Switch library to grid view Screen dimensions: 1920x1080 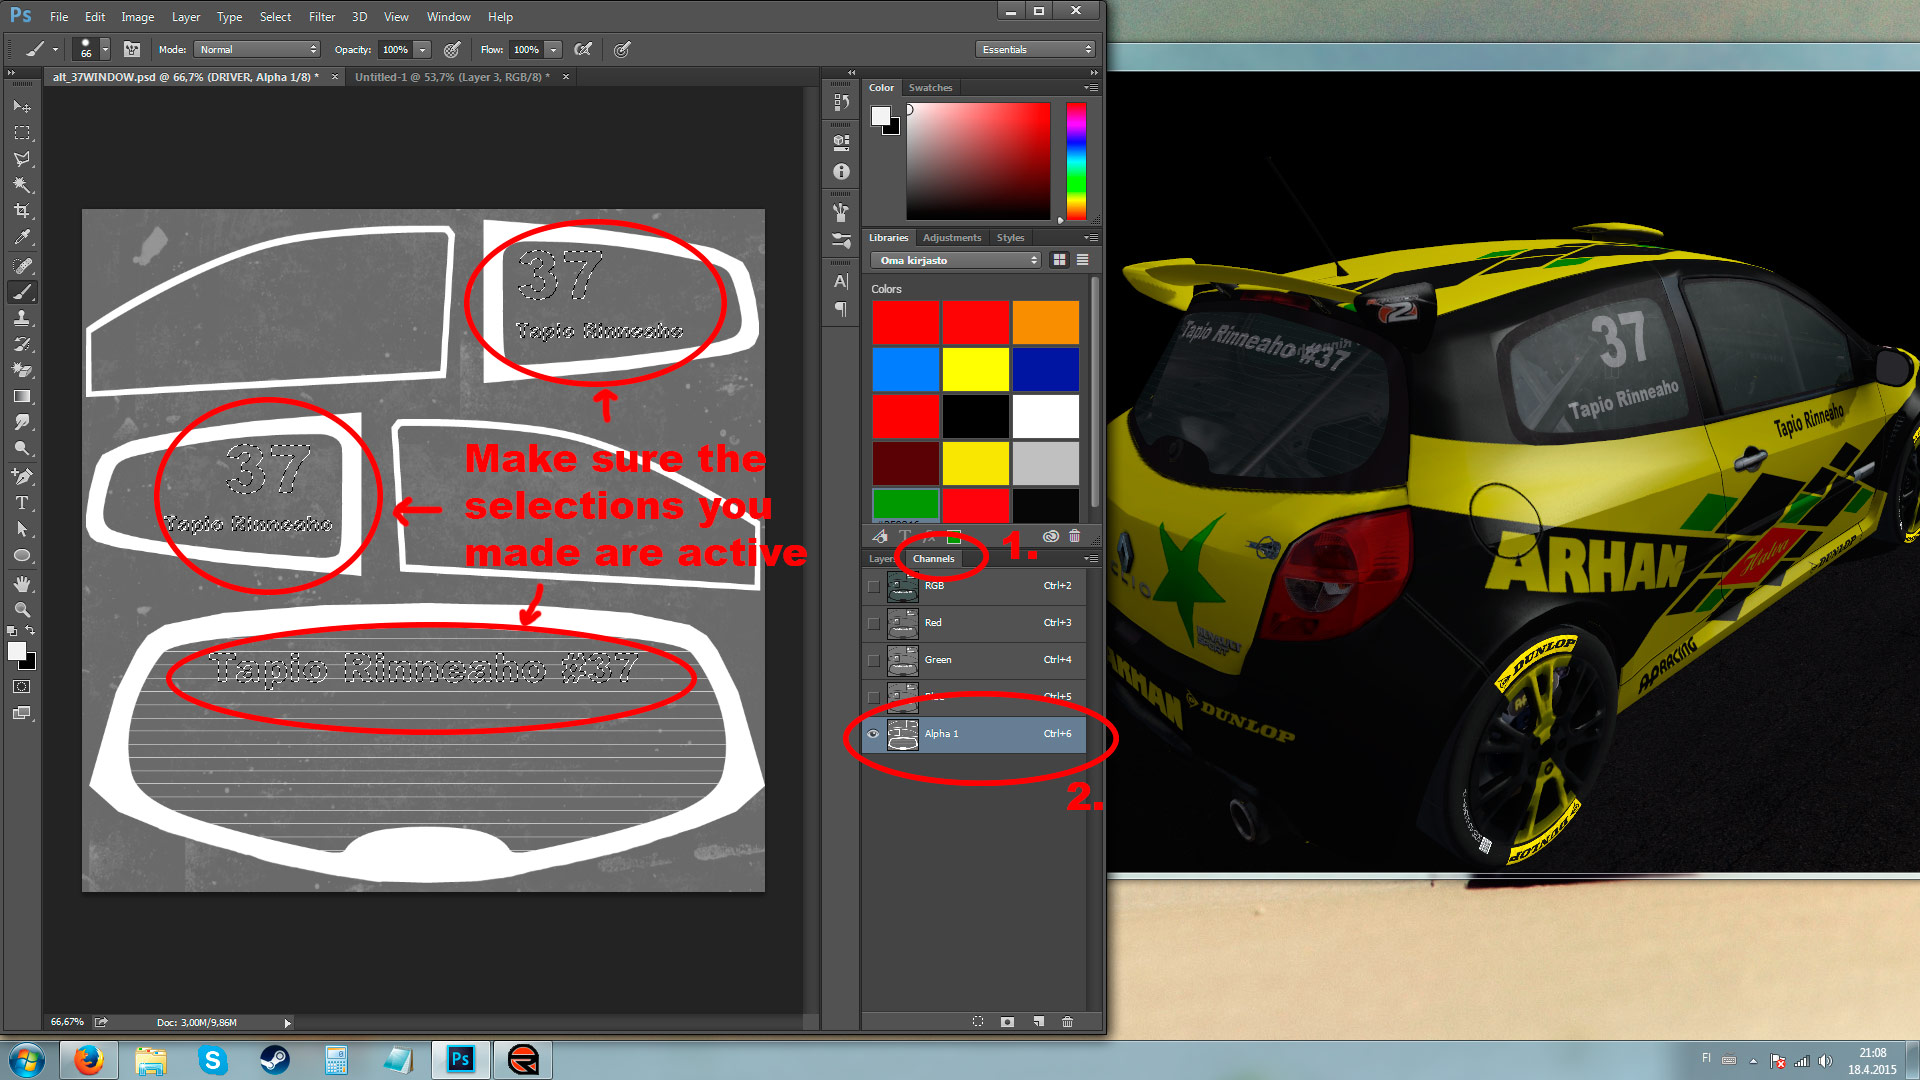click(1059, 260)
